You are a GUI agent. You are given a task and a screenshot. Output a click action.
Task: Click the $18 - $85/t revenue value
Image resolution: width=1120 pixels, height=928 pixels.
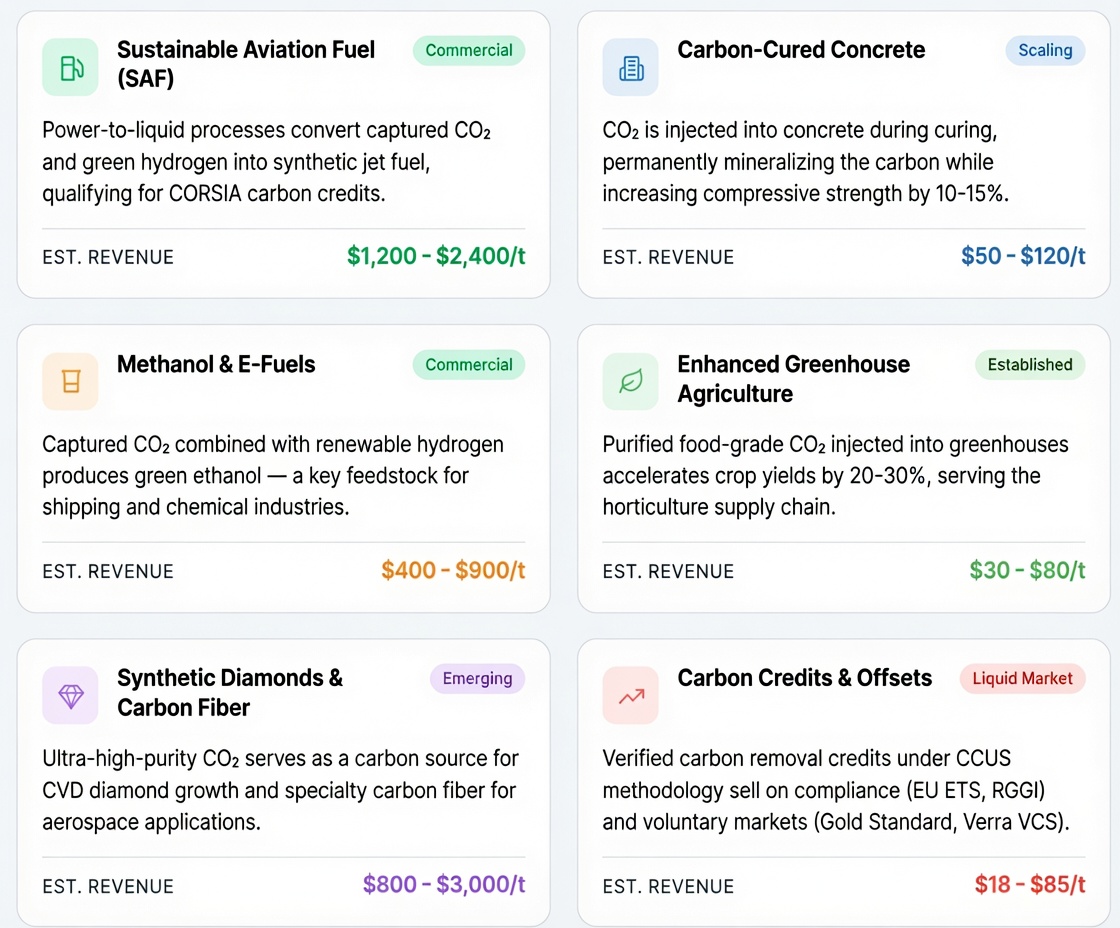click(x=1030, y=884)
